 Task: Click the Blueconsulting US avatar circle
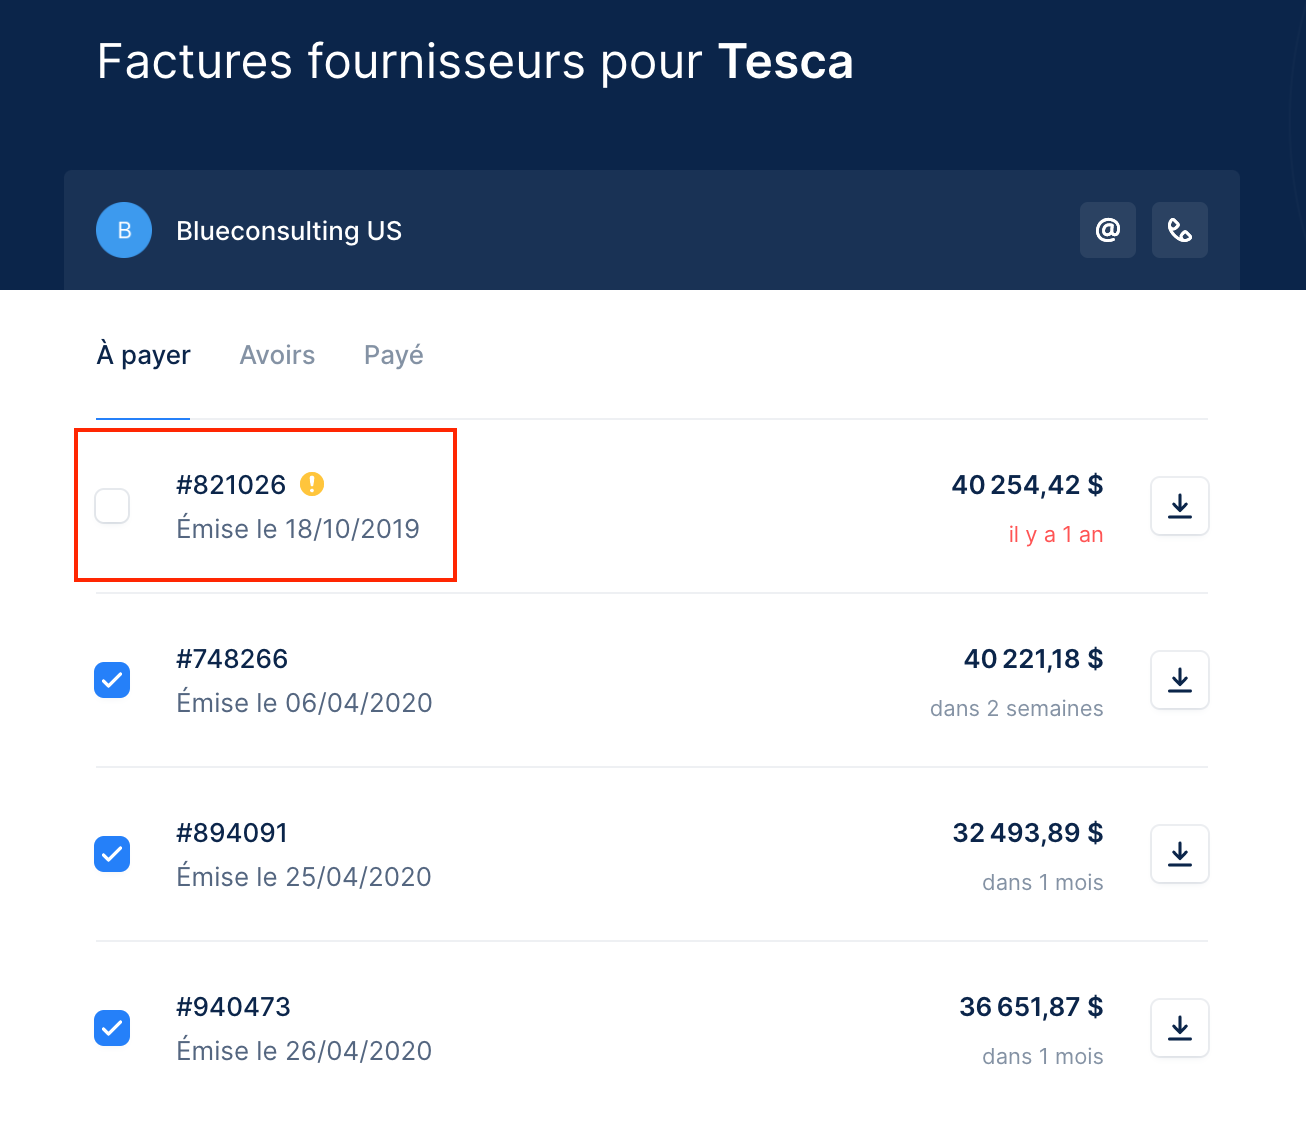tap(124, 230)
